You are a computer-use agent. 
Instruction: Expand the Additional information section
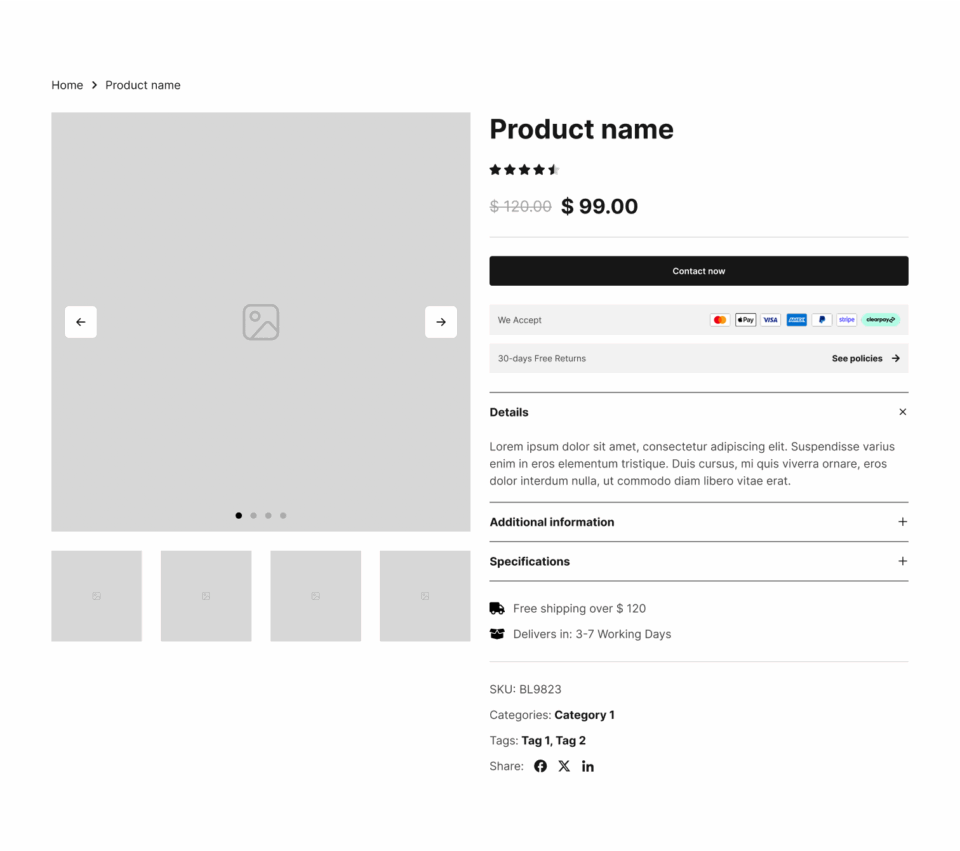(x=902, y=522)
